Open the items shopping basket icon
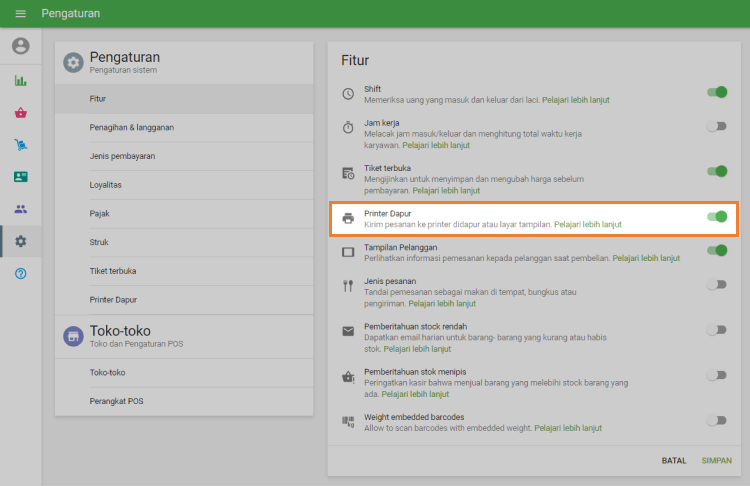This screenshot has height=486, width=750. click(21, 113)
